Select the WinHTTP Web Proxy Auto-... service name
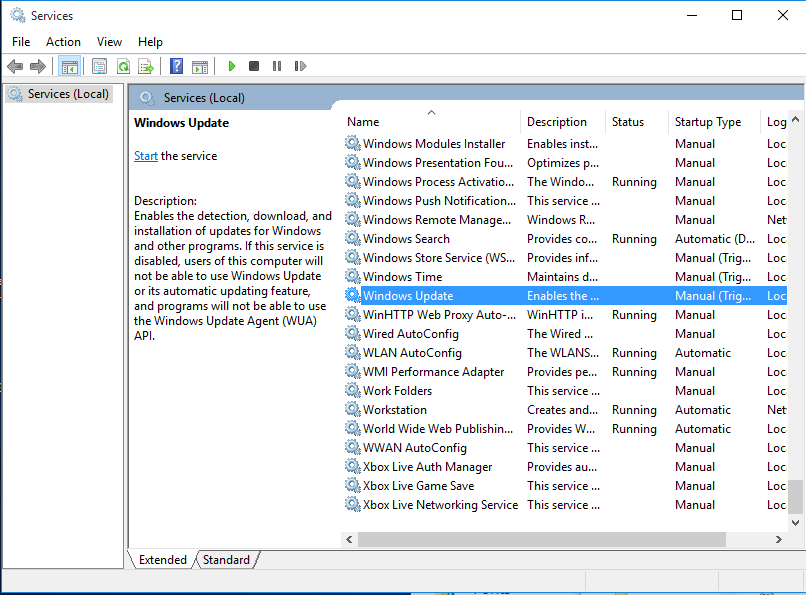The width and height of the screenshot is (806, 595). pos(439,314)
